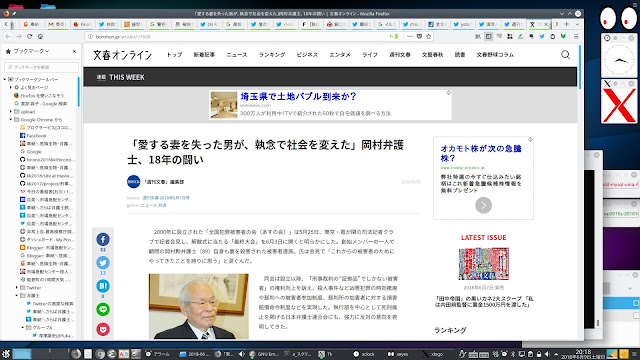Image resolution: width=640 pixels, height=360 pixels.
Task: Switch to the xclock taskbar window
Action: click(364, 354)
